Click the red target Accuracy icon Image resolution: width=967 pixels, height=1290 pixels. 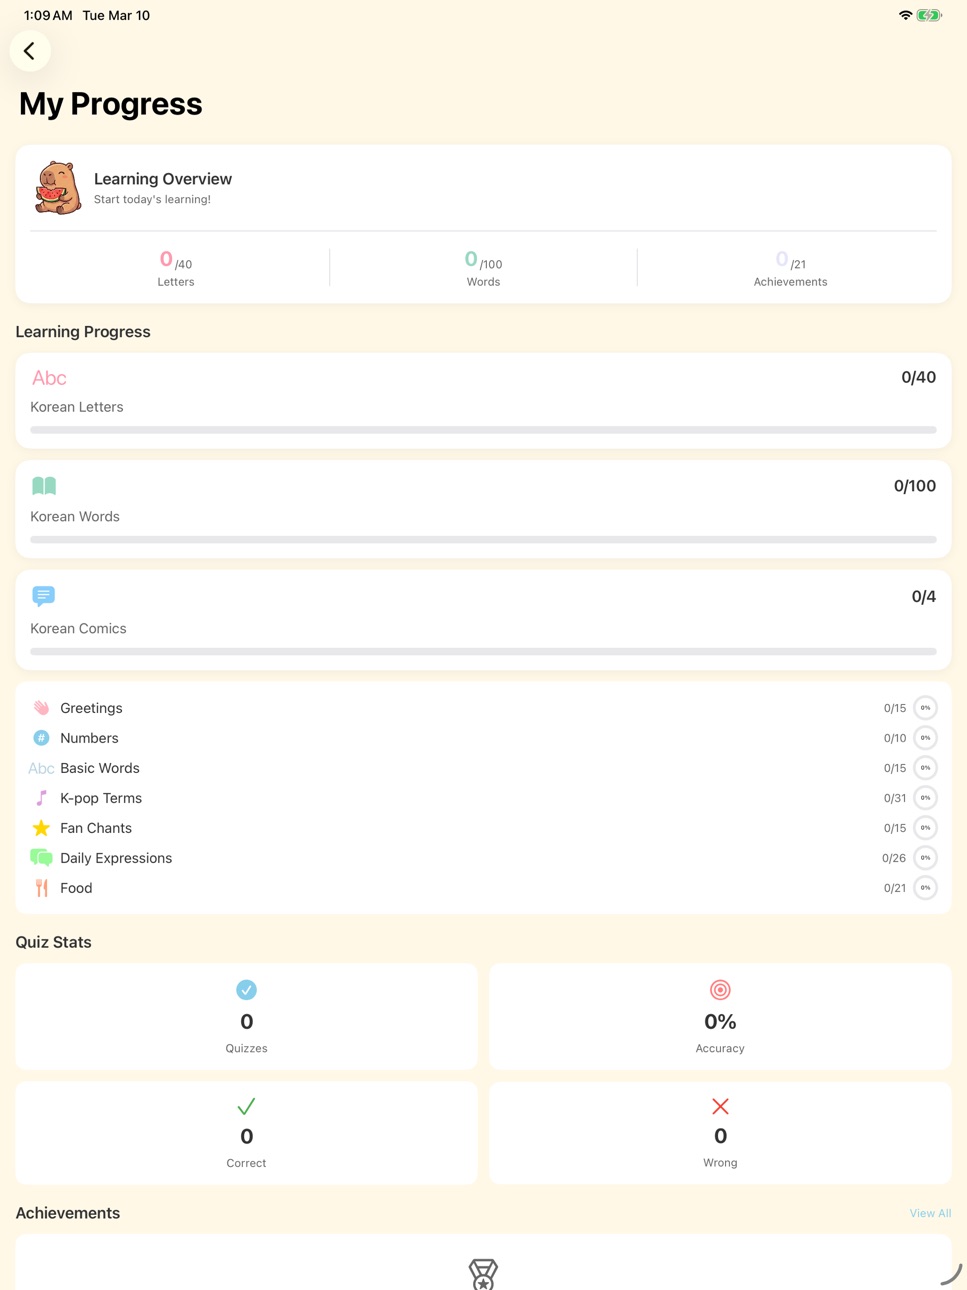[720, 990]
